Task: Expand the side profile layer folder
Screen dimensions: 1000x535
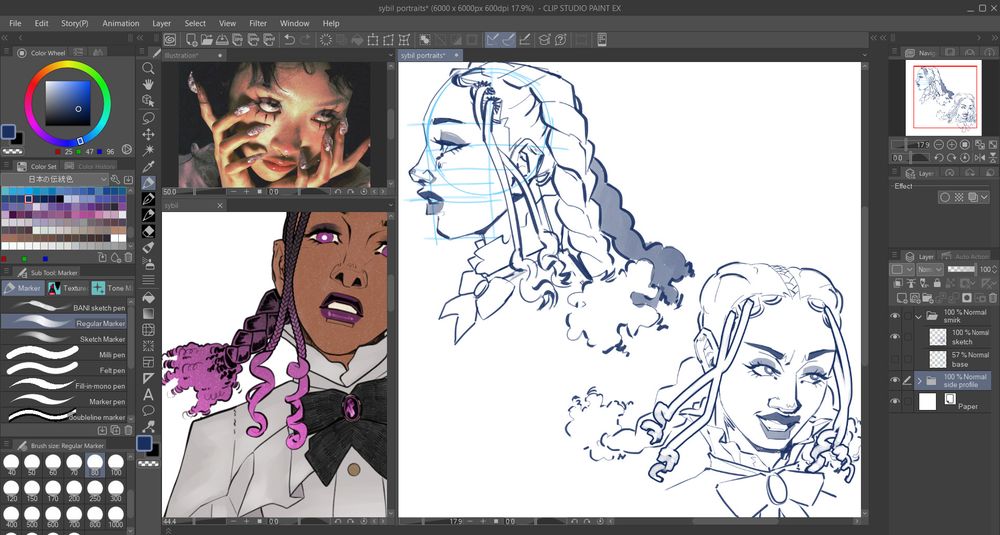Action: tap(919, 381)
